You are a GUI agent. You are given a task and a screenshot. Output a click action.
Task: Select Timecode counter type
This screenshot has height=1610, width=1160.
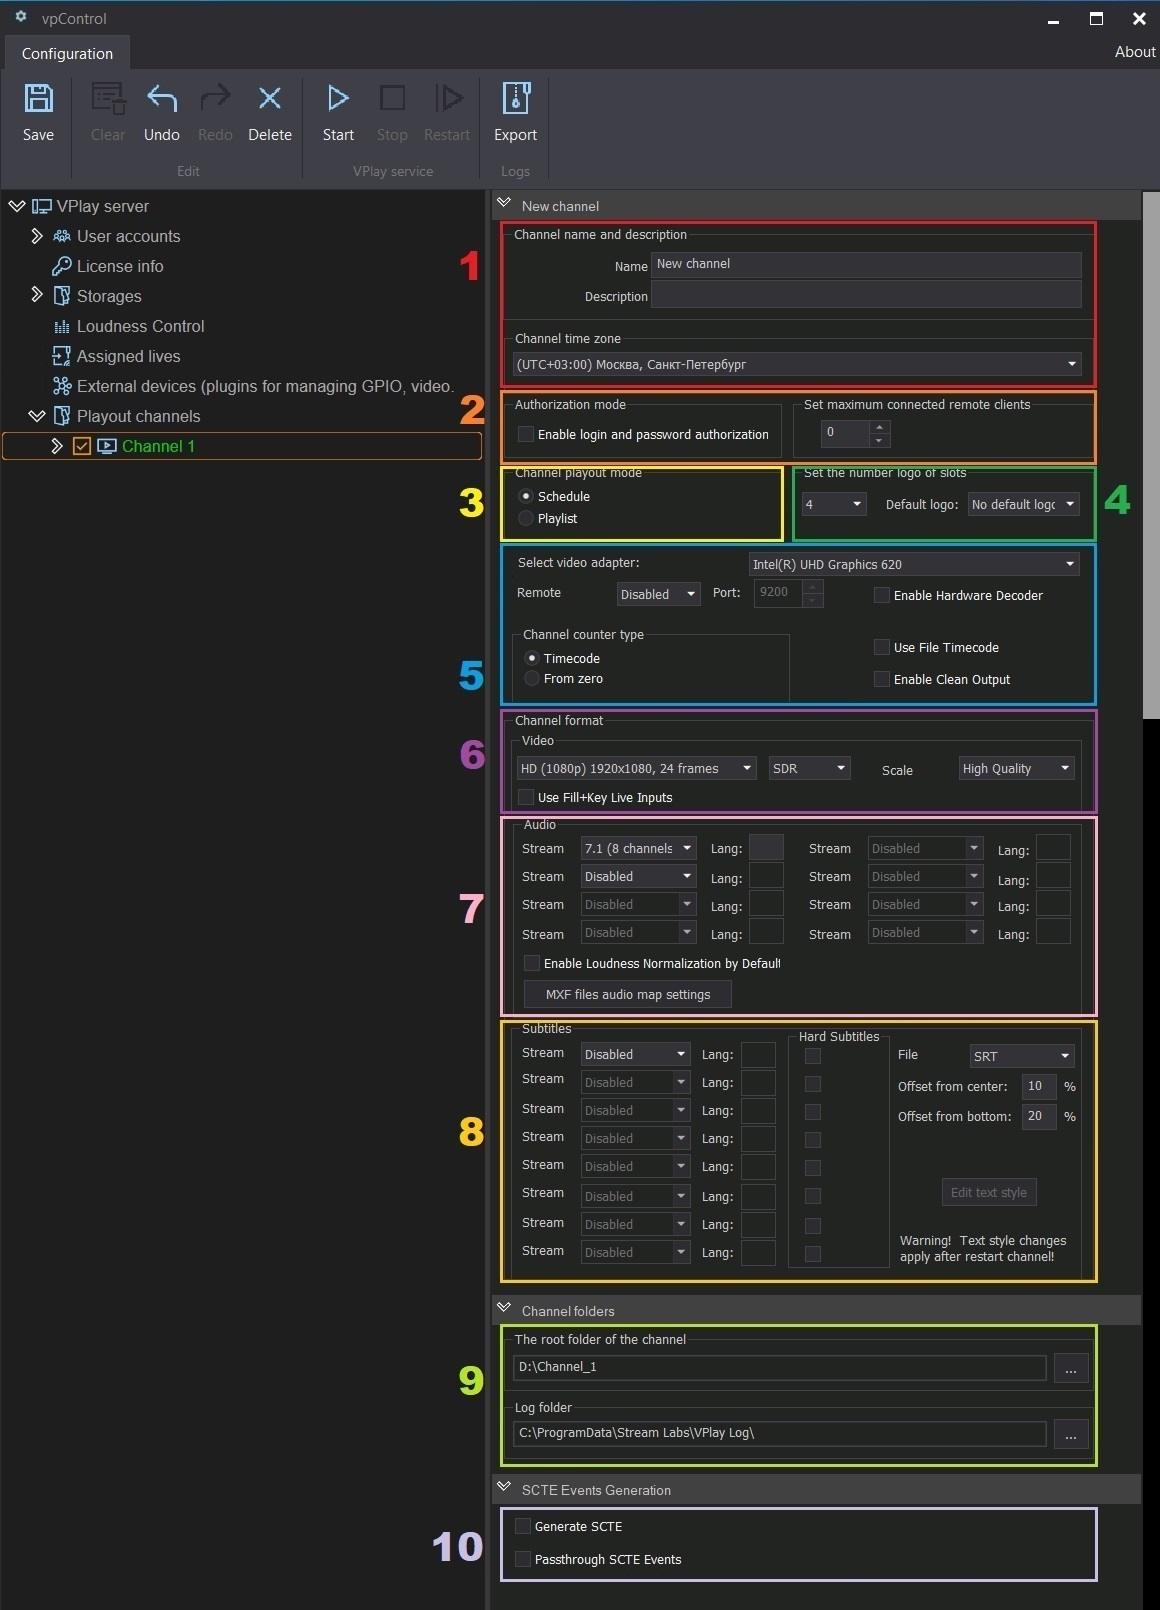[532, 658]
